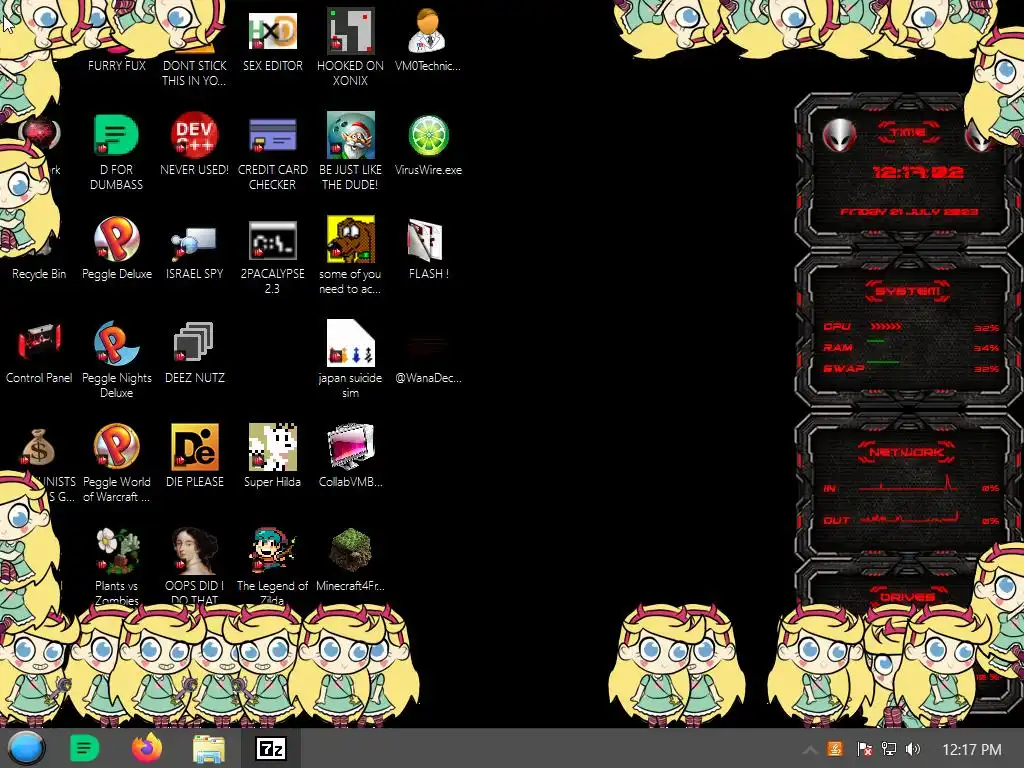This screenshot has width=1024, height=768.
Task: Show hidden tray icons arrow
Action: point(810,750)
